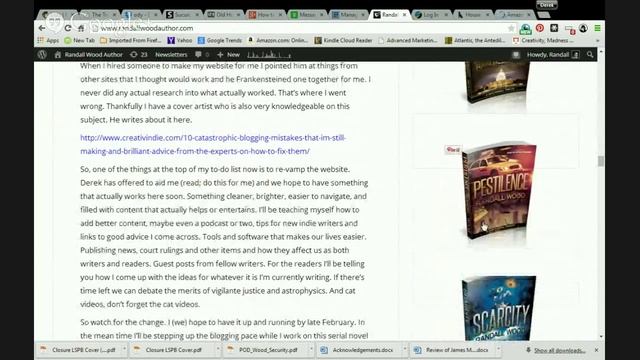Image resolution: width=640 pixels, height=360 pixels.
Task: Expand options arrow for Review of James M...docx
Action: click(x=498, y=350)
